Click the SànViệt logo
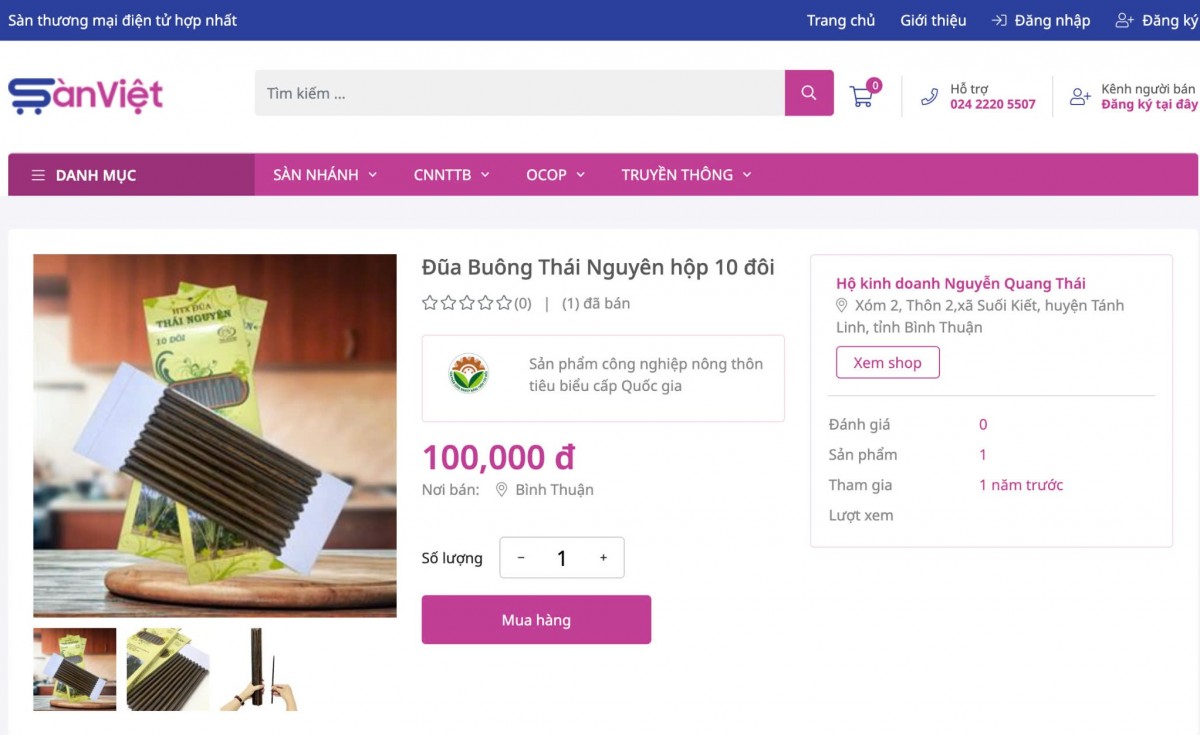1200x735 pixels. [x=85, y=95]
